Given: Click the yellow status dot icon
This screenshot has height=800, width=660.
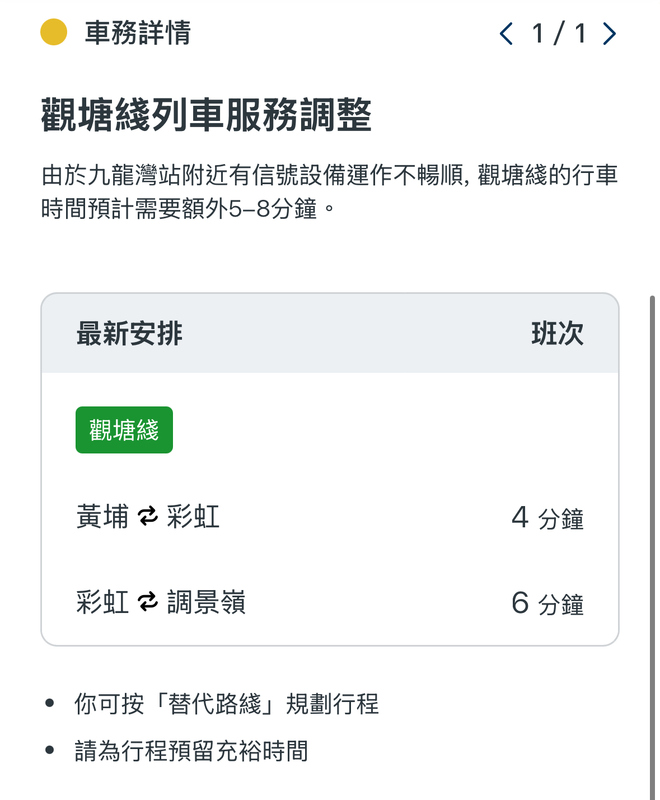Looking at the screenshot, I should click(x=53, y=33).
